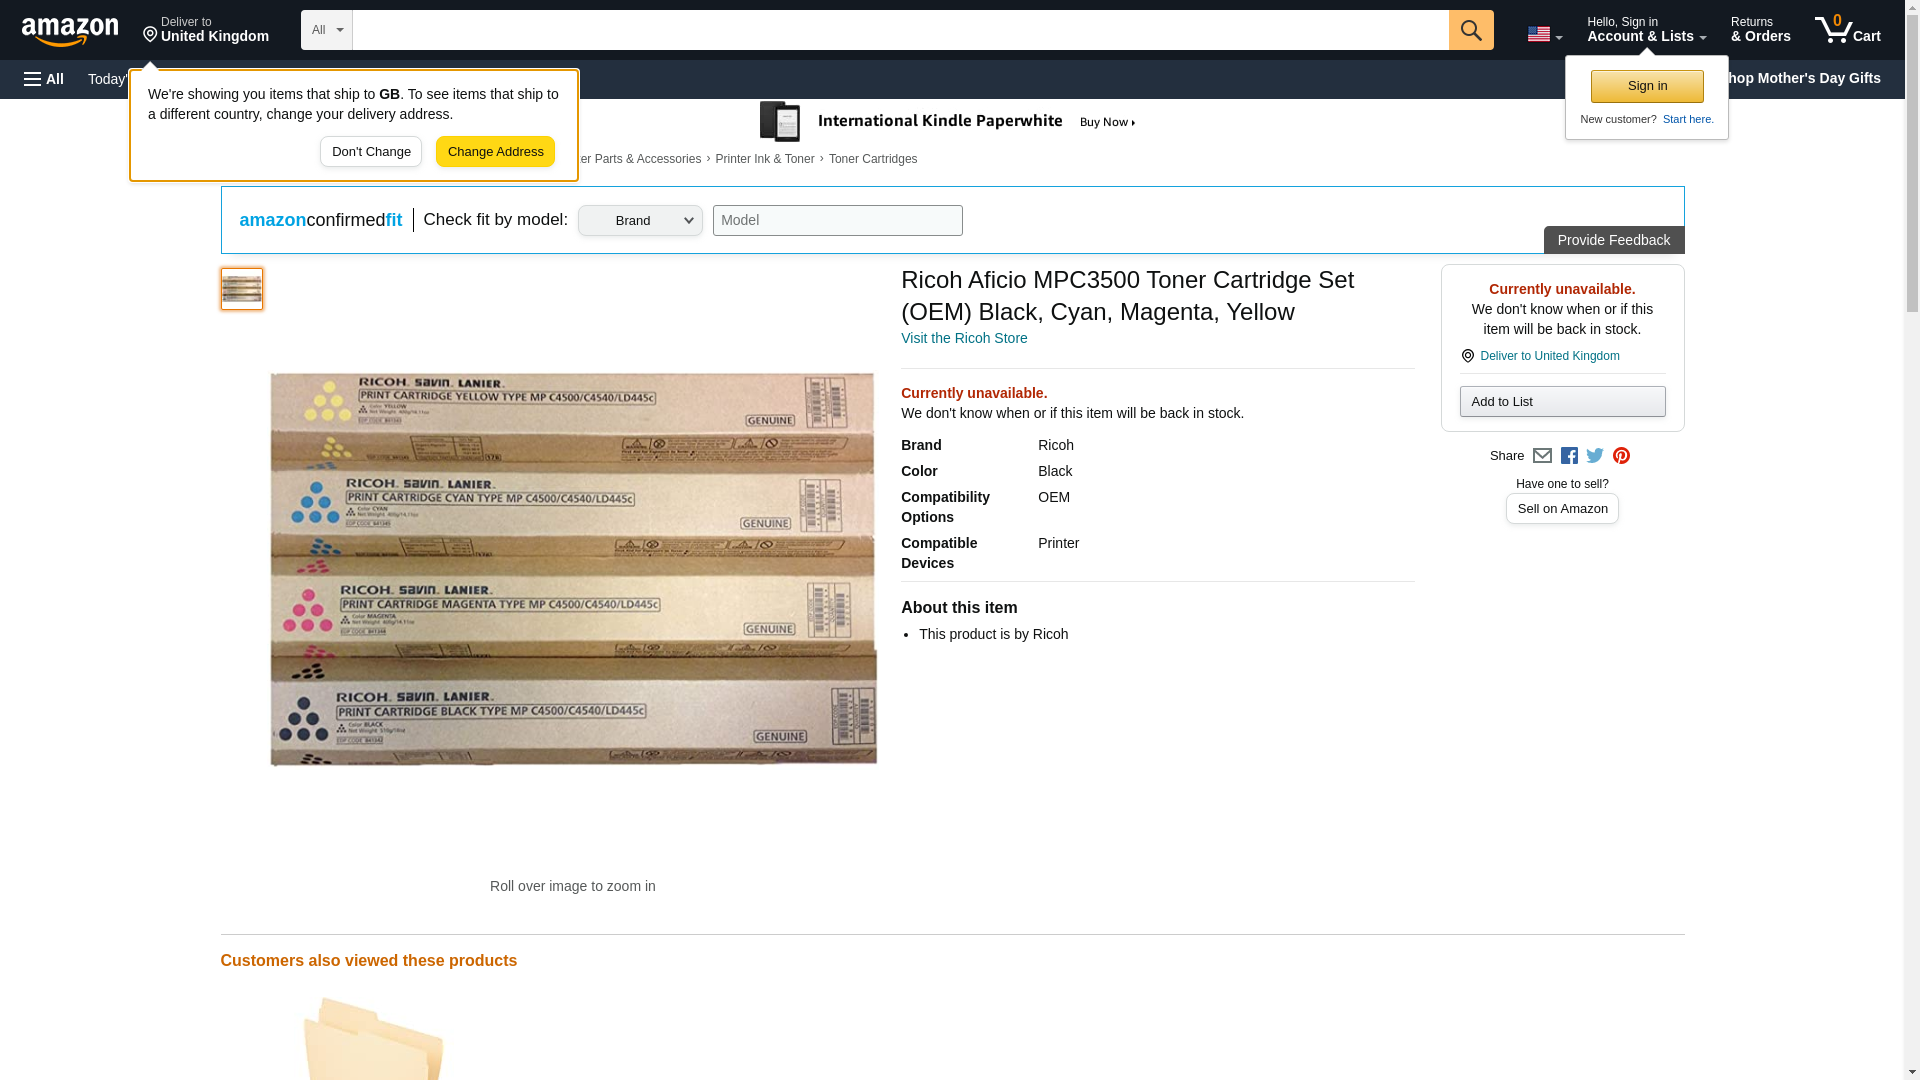Click the Toner Cartridges breadcrumb
This screenshot has height=1080, width=1920.
[x=872, y=159]
